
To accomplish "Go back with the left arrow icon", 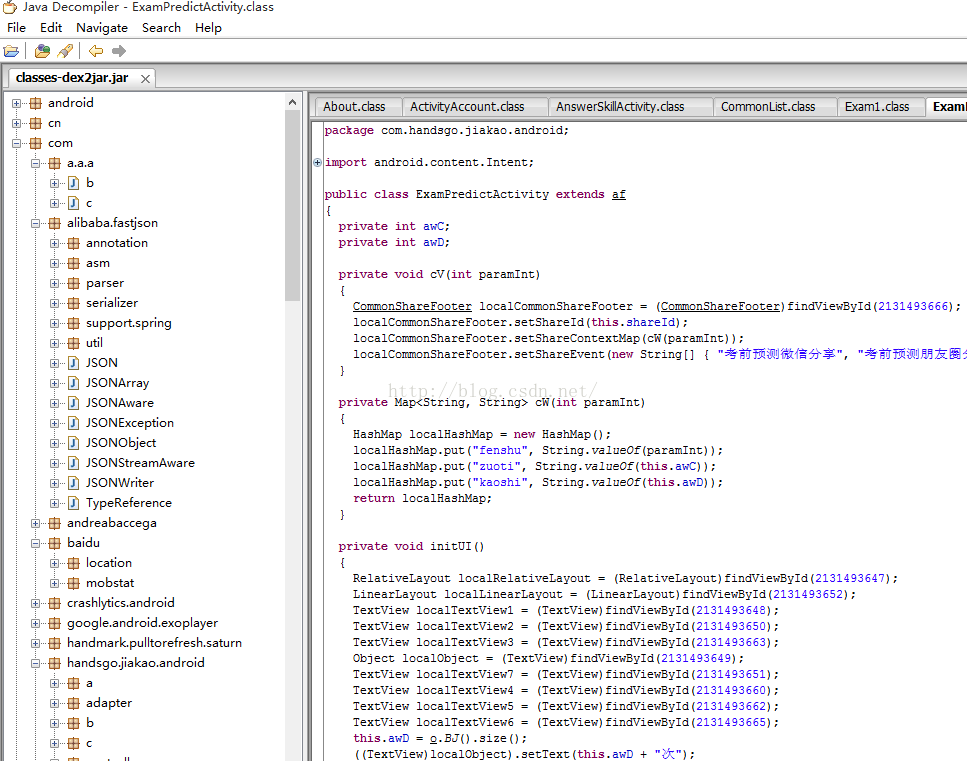I will pyautogui.click(x=96, y=51).
